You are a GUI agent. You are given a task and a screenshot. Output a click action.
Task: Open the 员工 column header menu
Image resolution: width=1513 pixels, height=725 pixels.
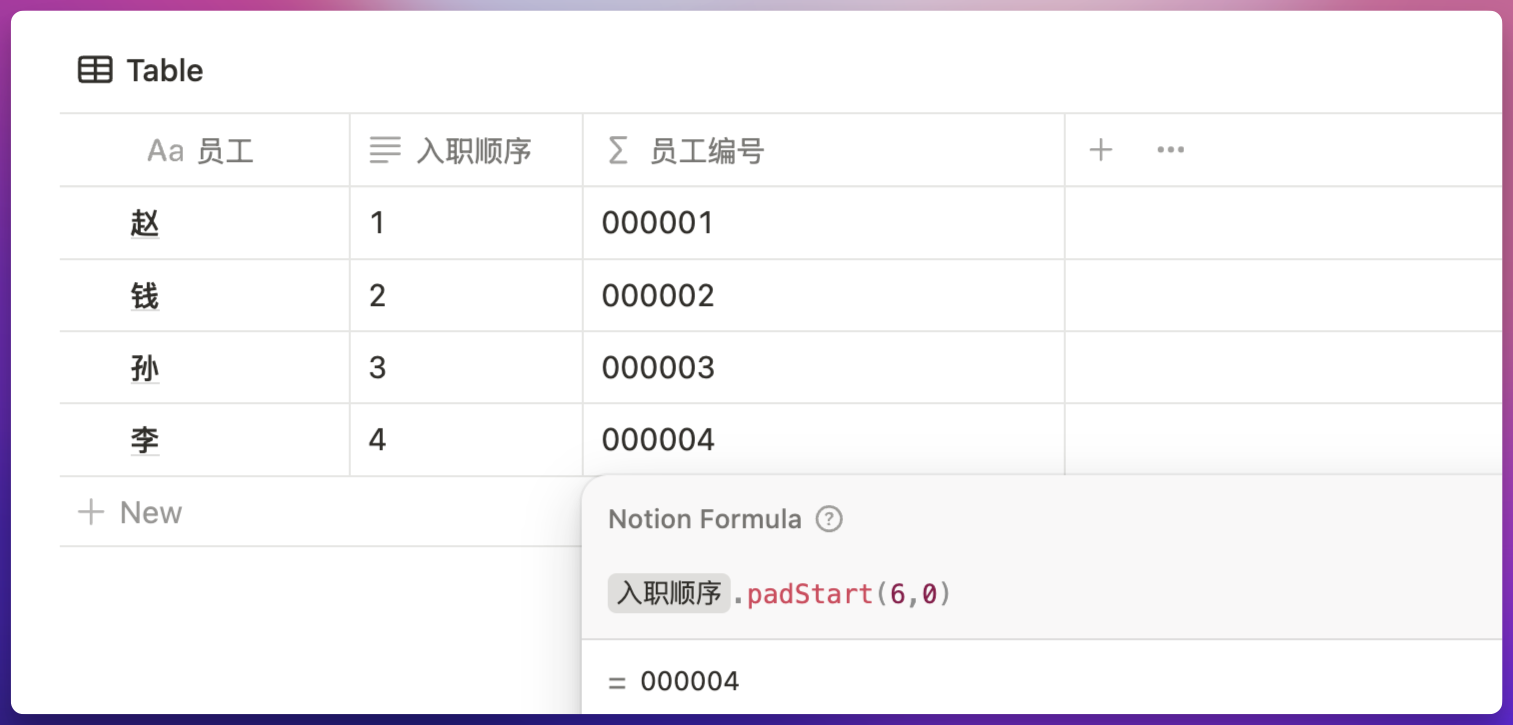pos(225,151)
